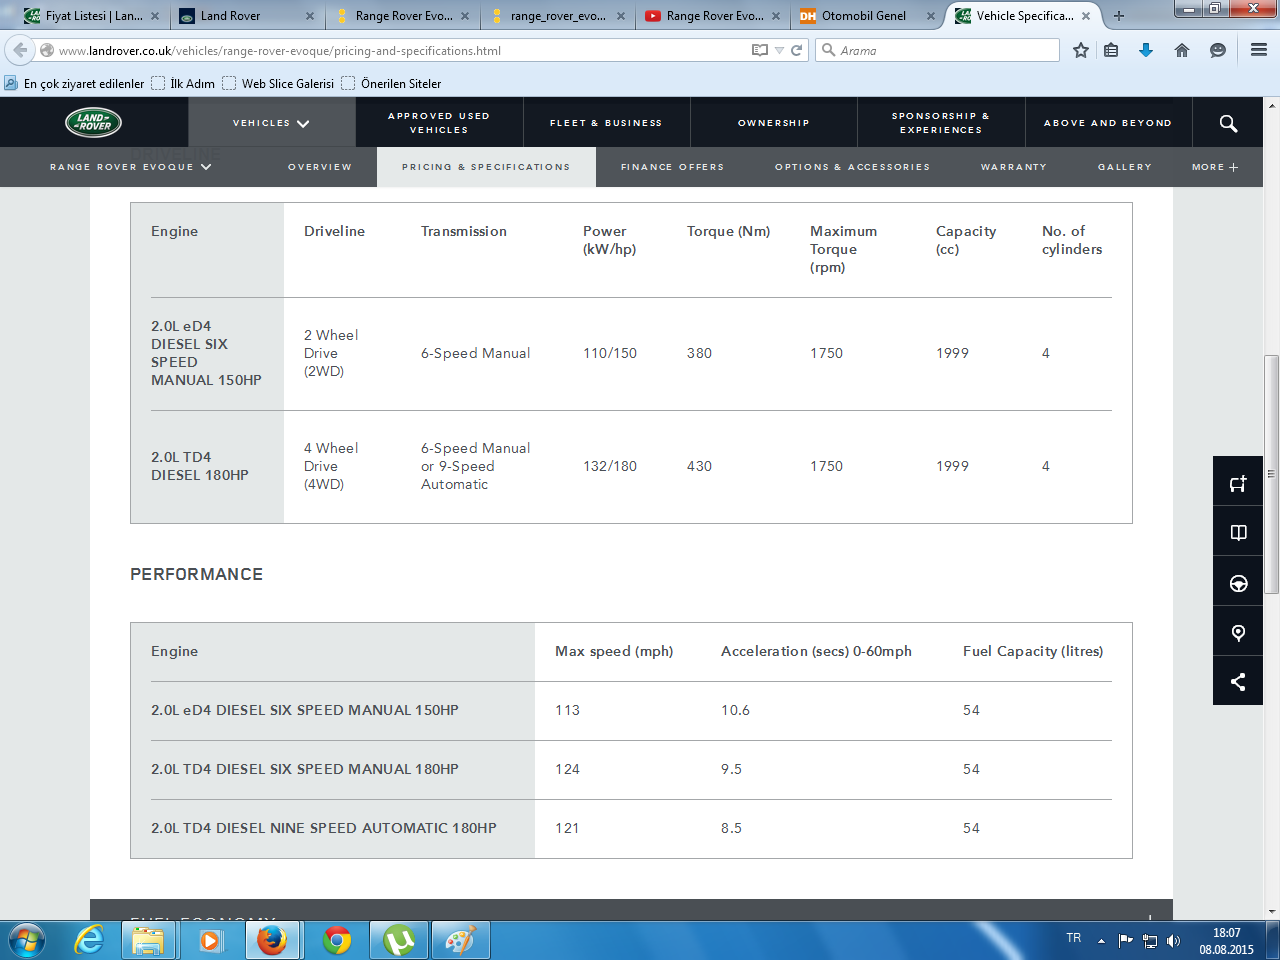Screen dimensions: 1280x960
Task: Switch to the Otomobil Genel tab
Action: pos(868,16)
